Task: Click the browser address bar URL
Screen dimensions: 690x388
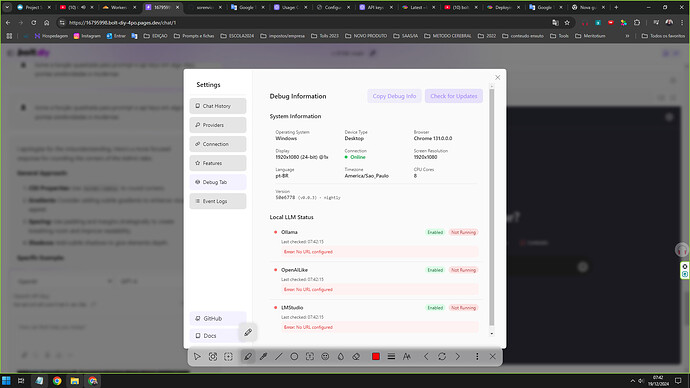Action: 122,22
